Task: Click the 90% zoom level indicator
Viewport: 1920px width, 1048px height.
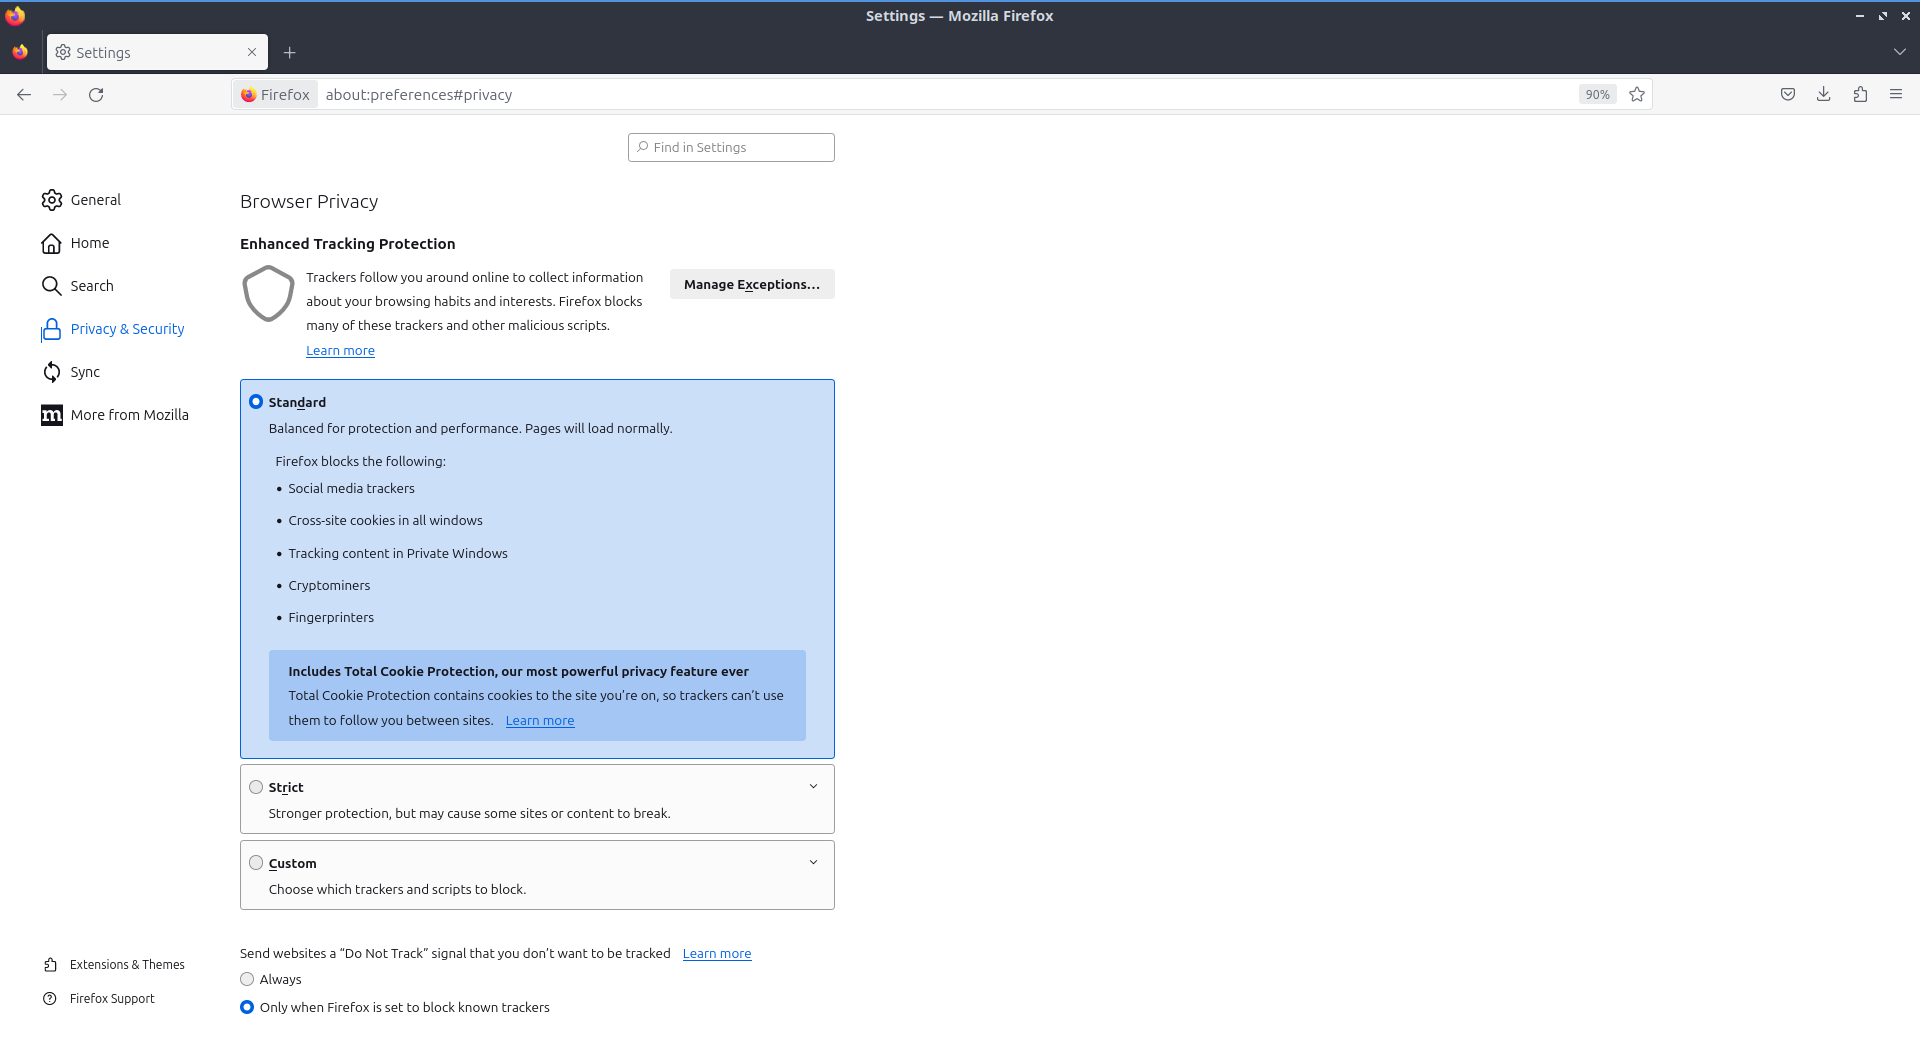Action: [x=1597, y=95]
